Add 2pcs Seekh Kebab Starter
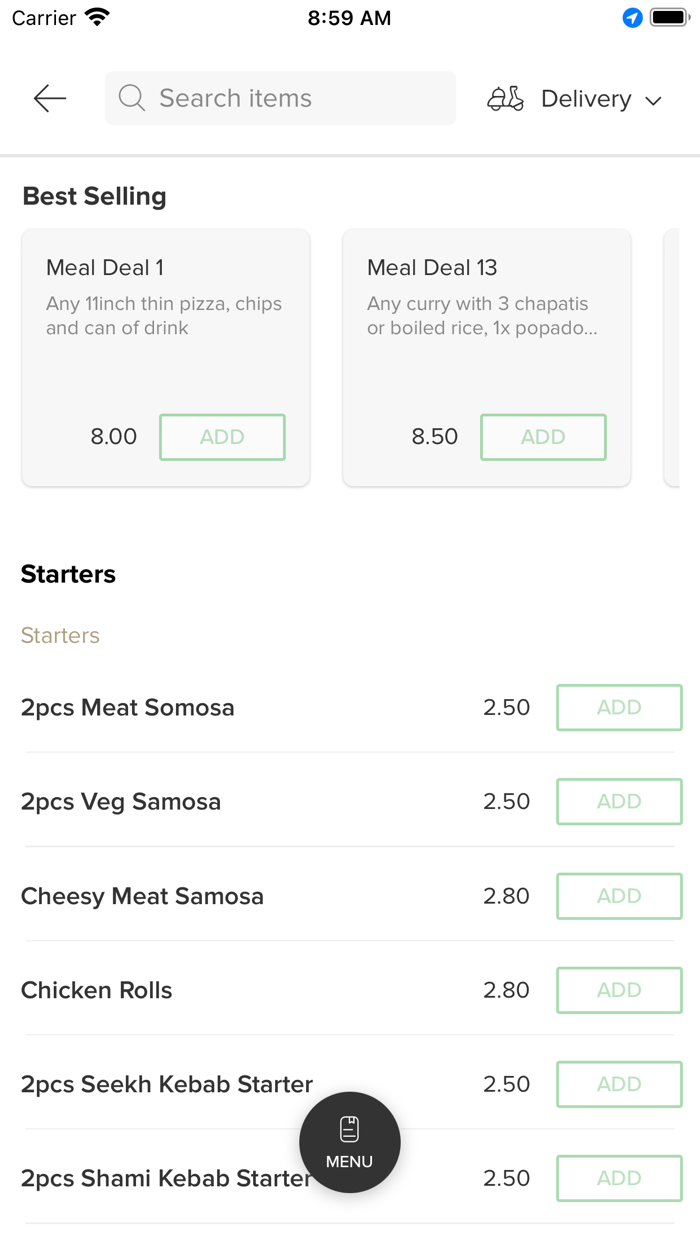This screenshot has height=1244, width=700. click(x=619, y=1084)
